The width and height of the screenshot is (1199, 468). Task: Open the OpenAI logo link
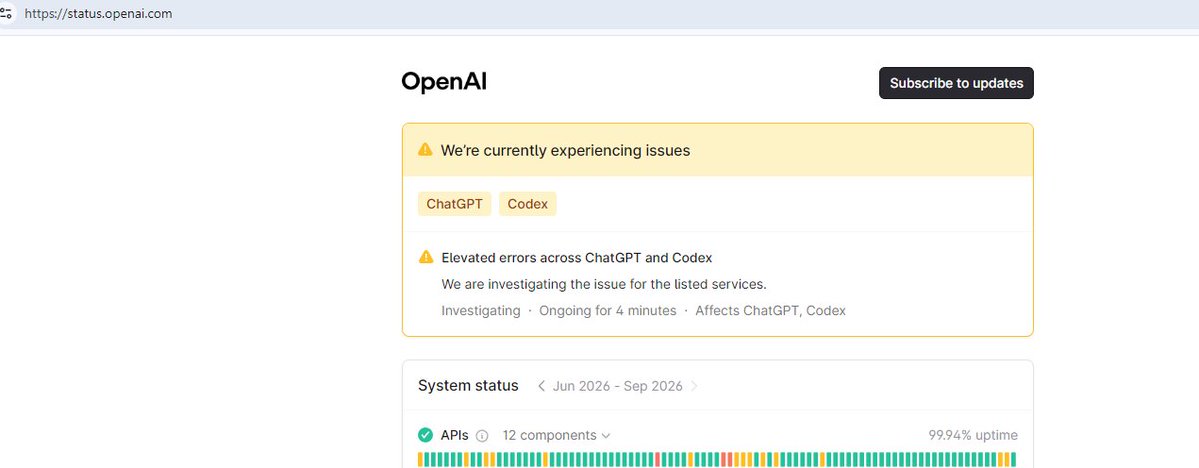coord(444,82)
